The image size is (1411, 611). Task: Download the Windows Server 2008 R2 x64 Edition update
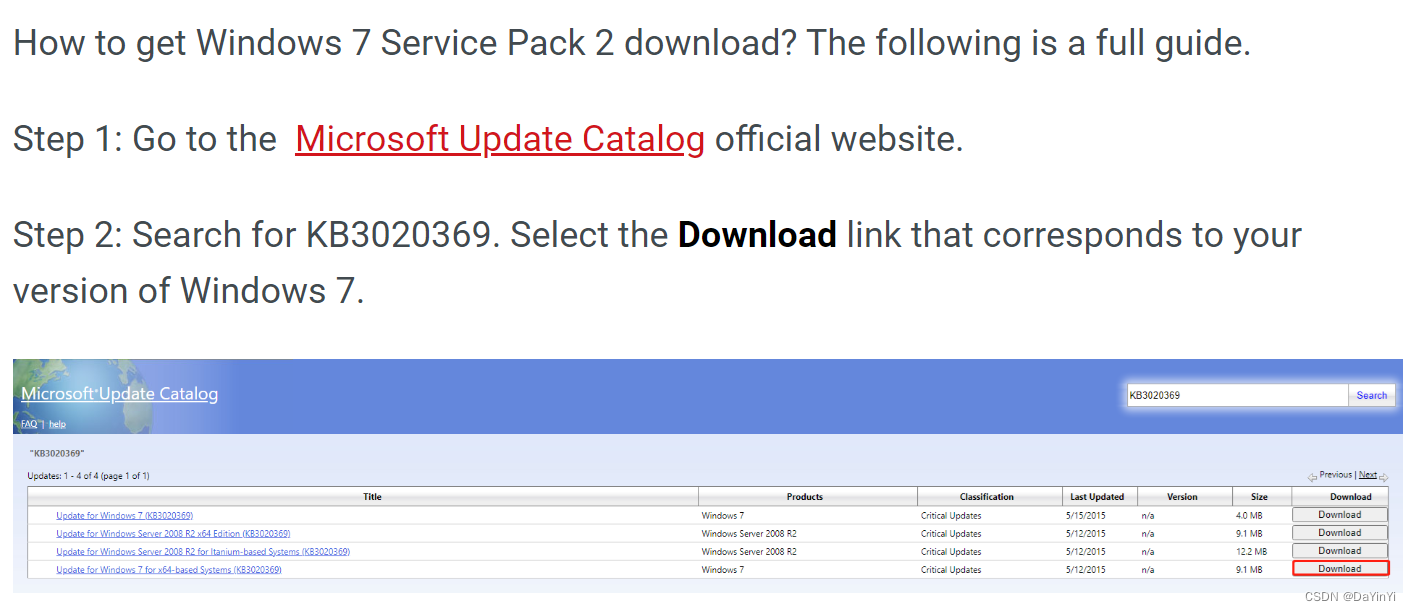coord(1339,532)
